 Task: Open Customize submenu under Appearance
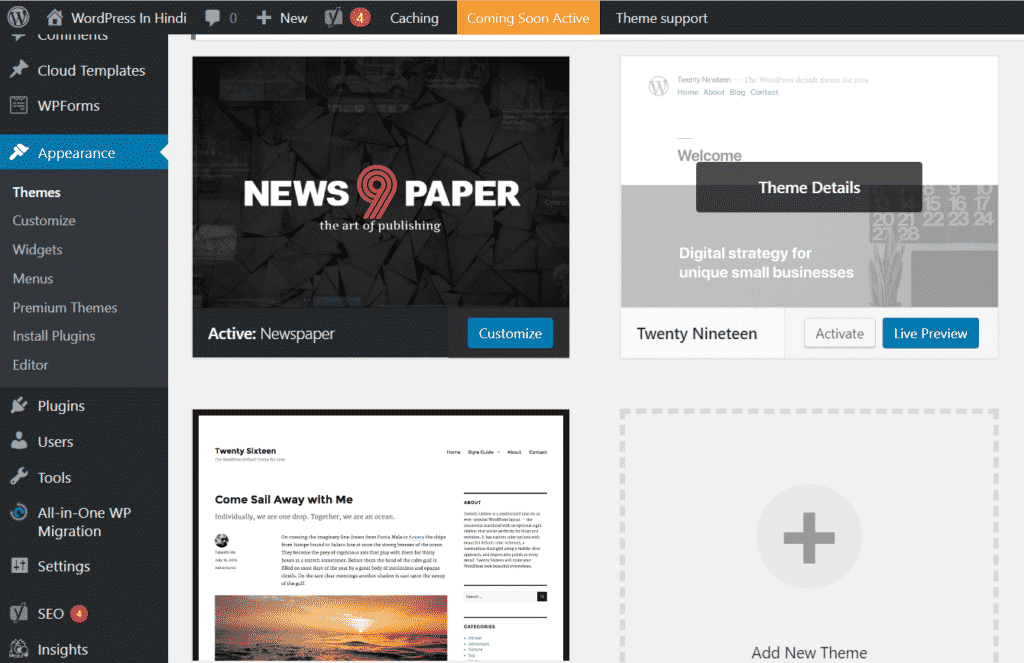(x=44, y=221)
